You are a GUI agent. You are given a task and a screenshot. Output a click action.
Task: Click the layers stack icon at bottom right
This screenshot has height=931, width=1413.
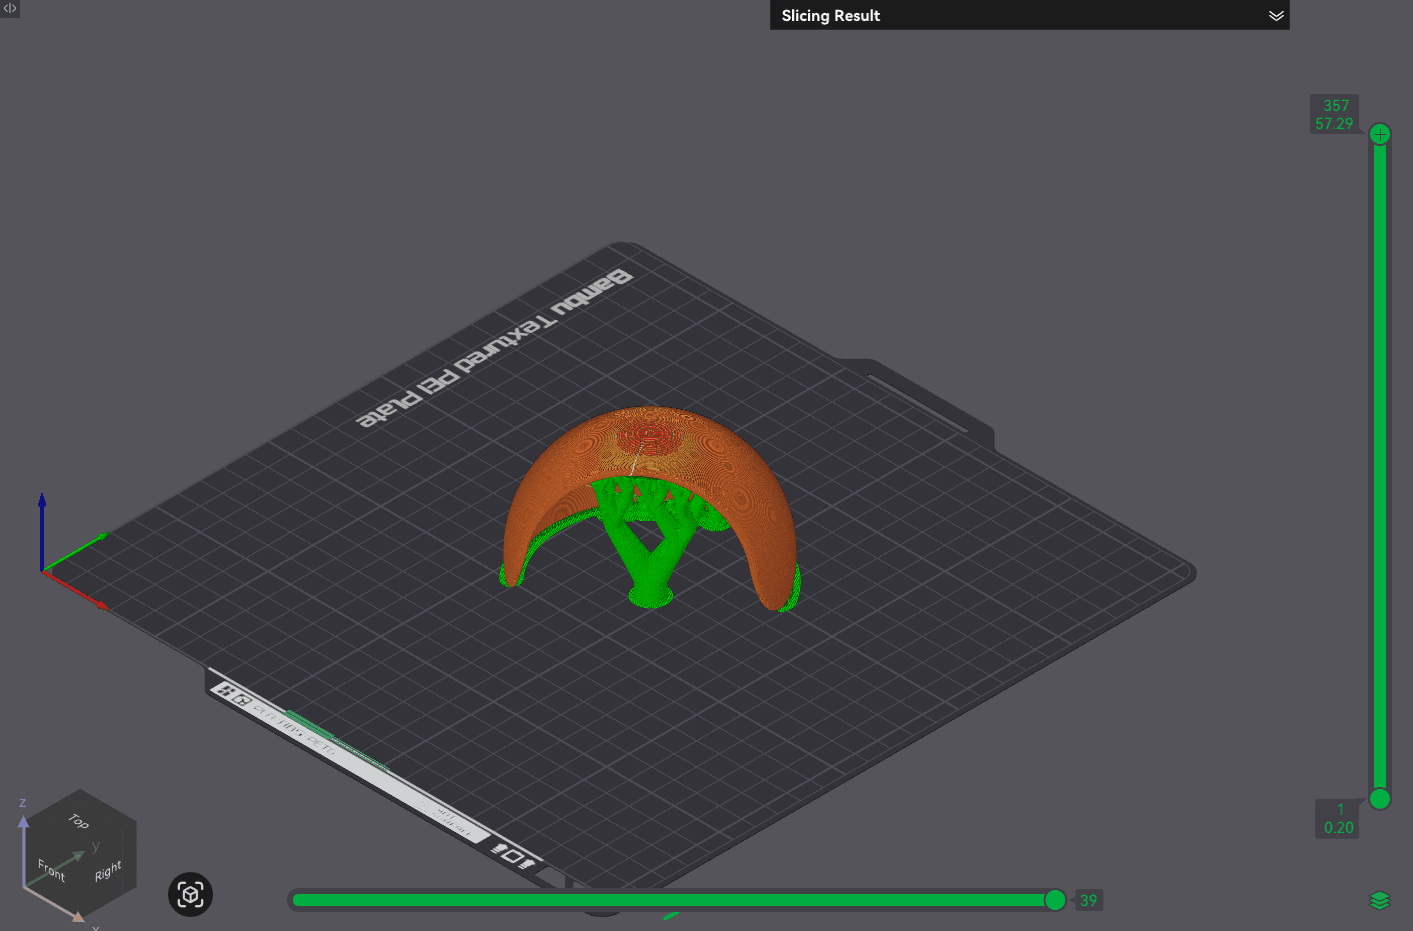pyautogui.click(x=1380, y=901)
